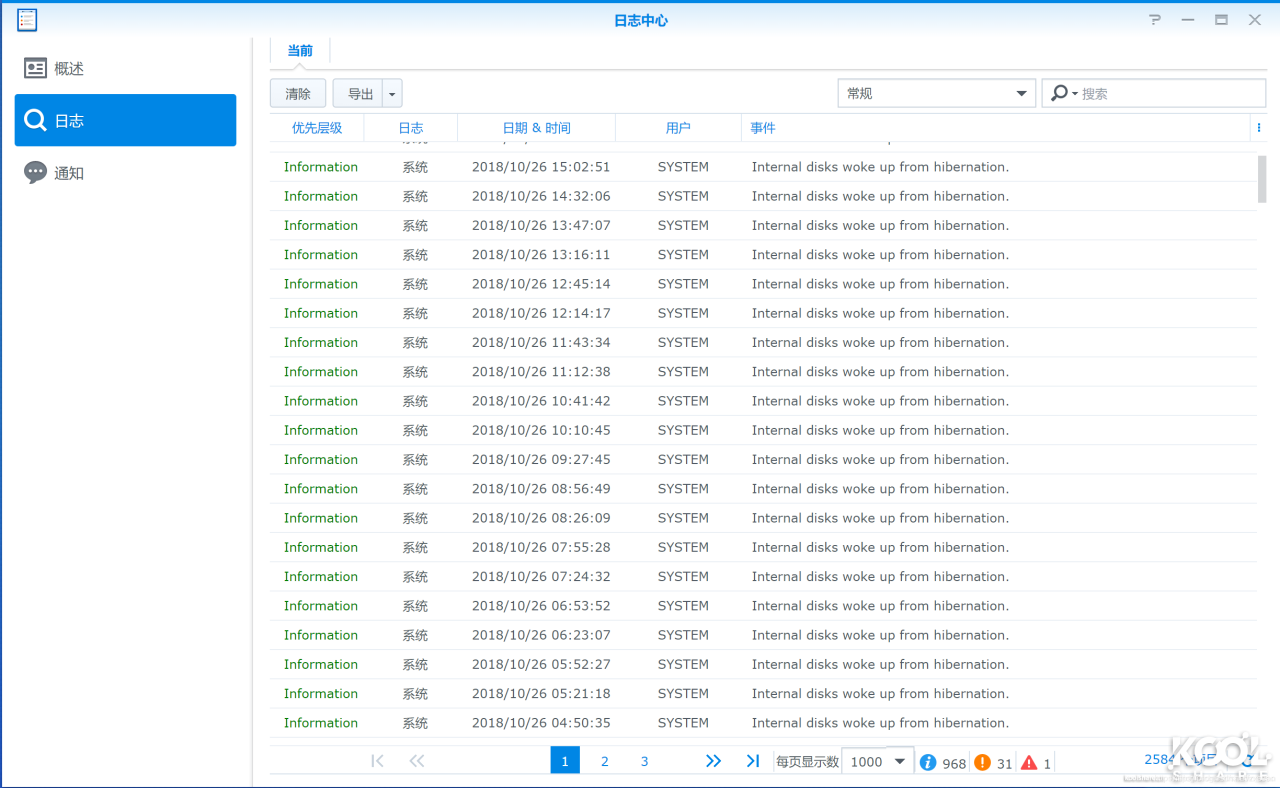Click the red error triangle icon
Screen dimensions: 1280x788
coord(1029,762)
